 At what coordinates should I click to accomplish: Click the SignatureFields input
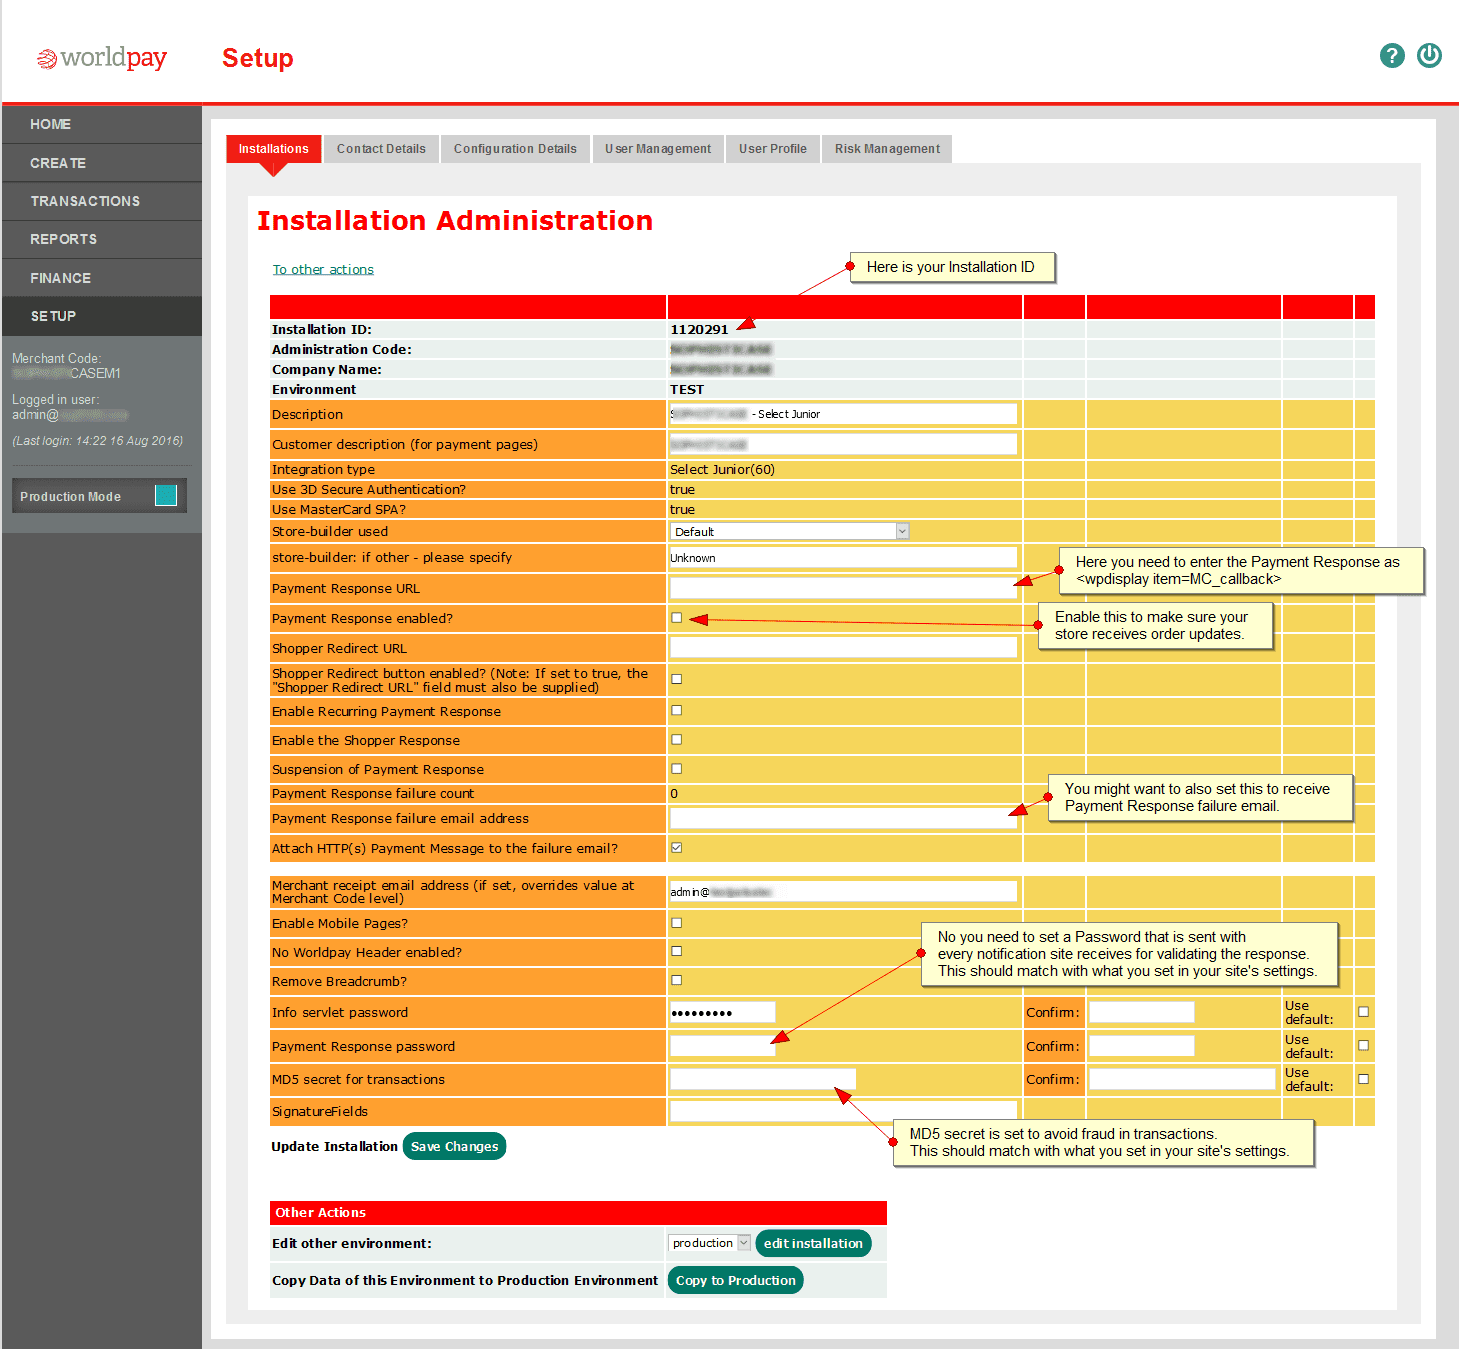click(843, 1111)
